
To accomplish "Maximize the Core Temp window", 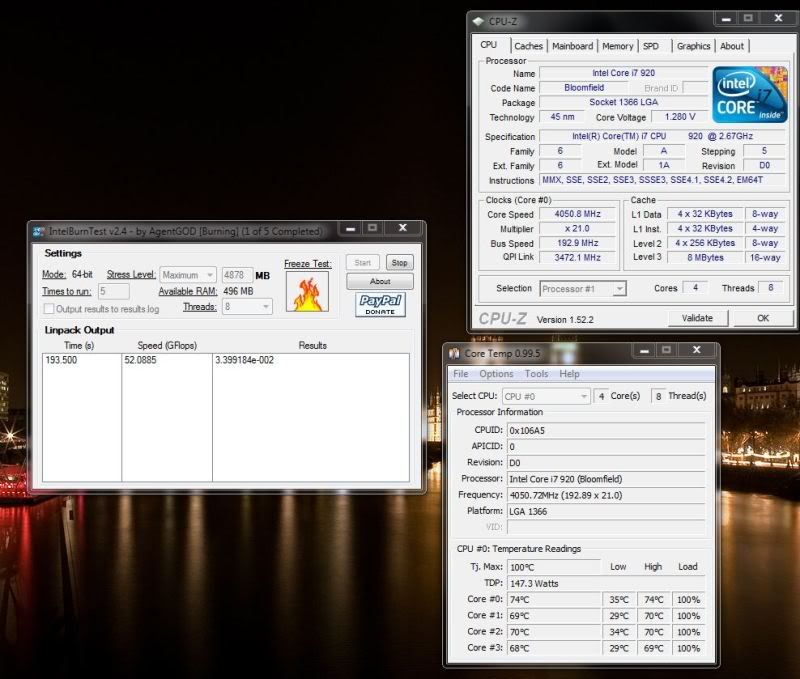I will (666, 350).
